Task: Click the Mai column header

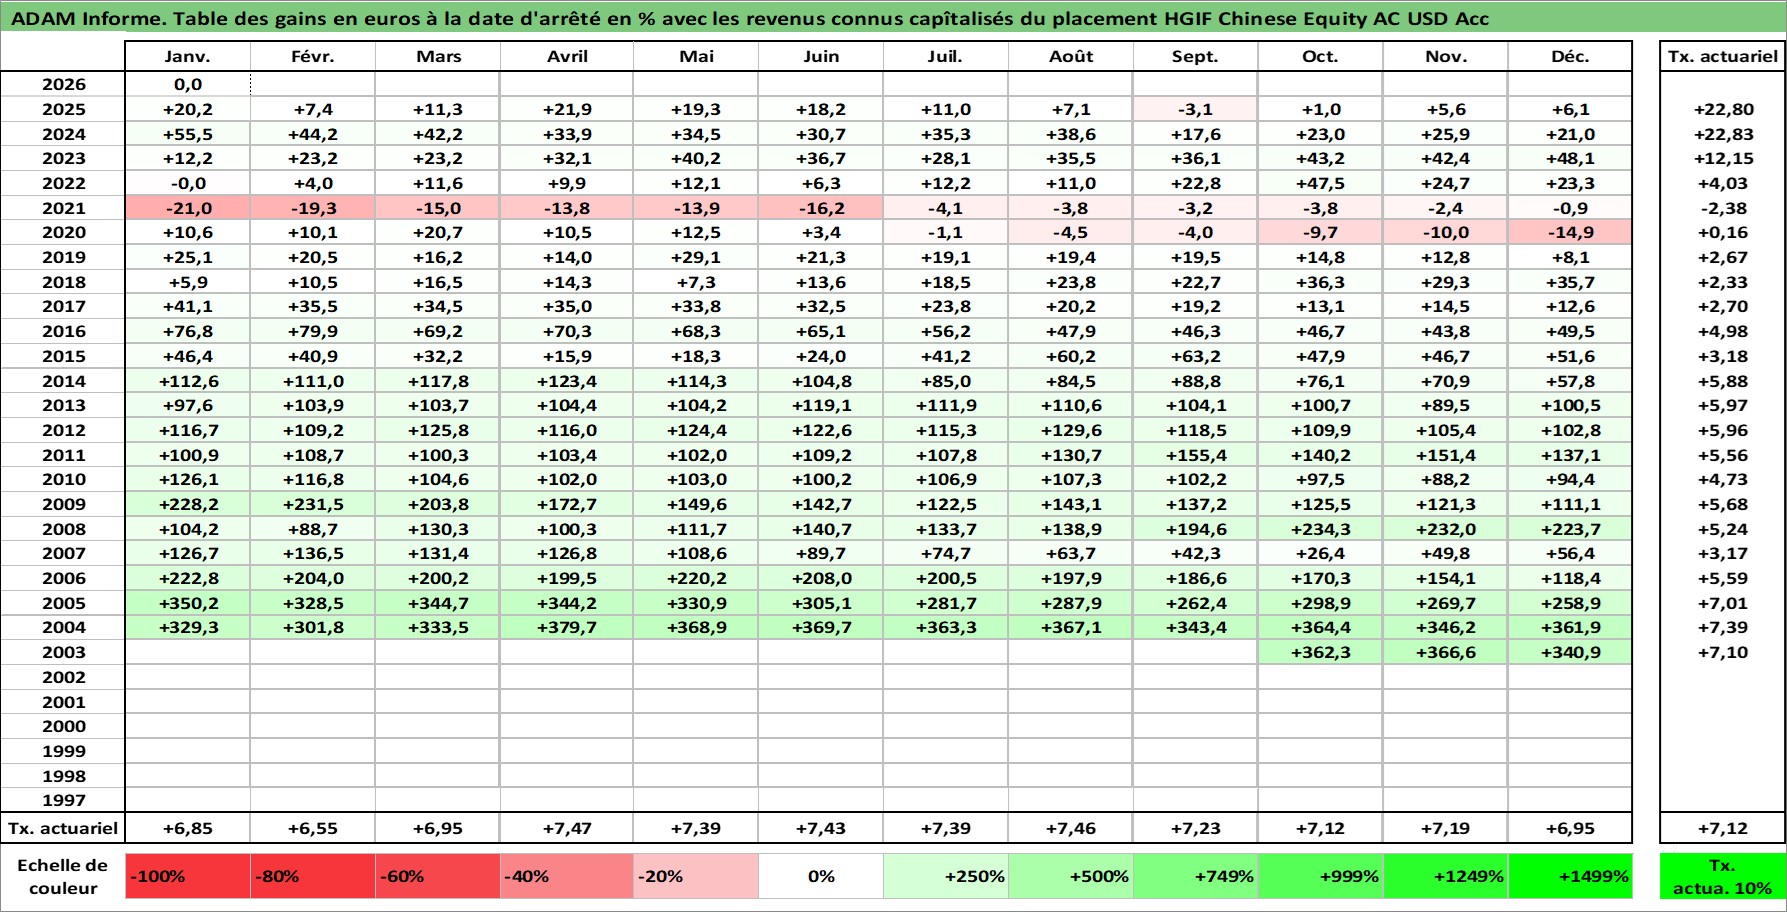Action: tap(696, 57)
